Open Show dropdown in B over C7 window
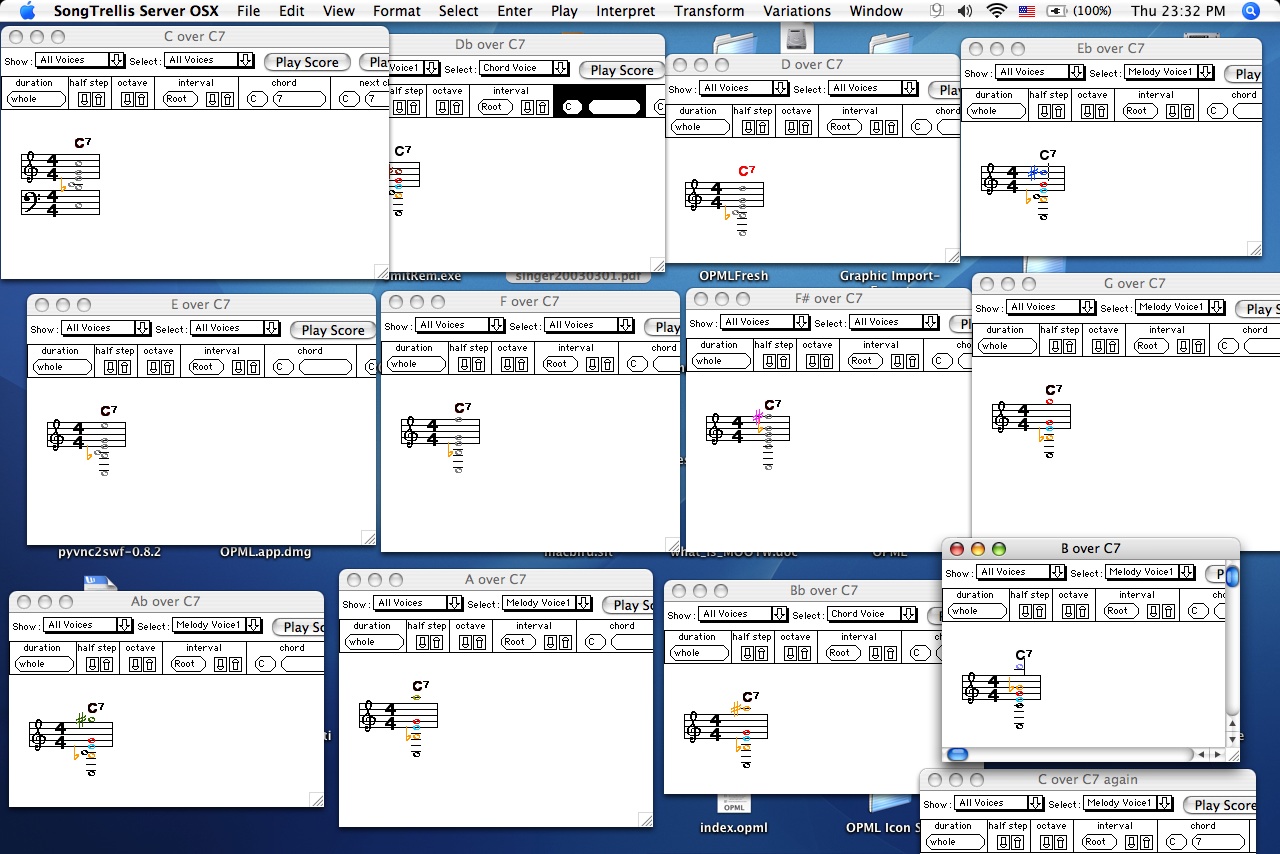1280x854 pixels. (1021, 572)
